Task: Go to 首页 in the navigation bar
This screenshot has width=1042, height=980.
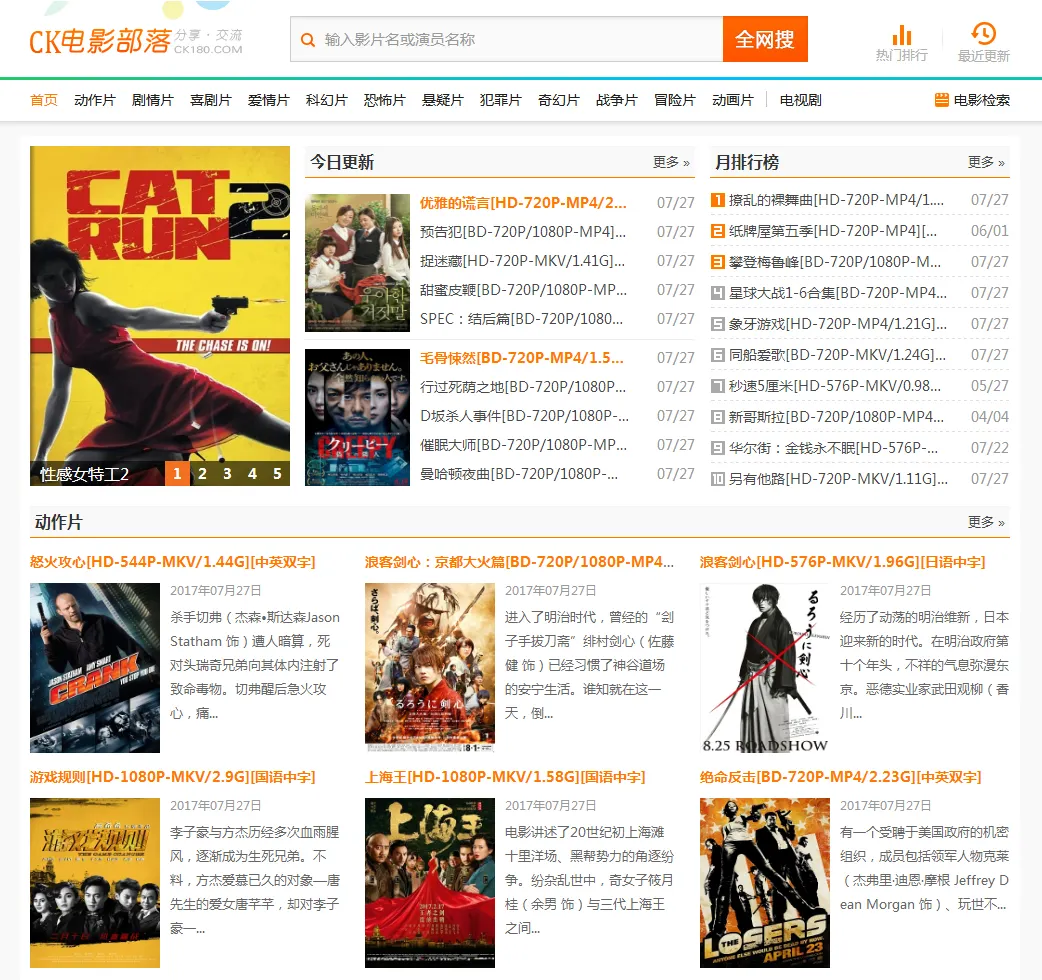Action: click(44, 100)
